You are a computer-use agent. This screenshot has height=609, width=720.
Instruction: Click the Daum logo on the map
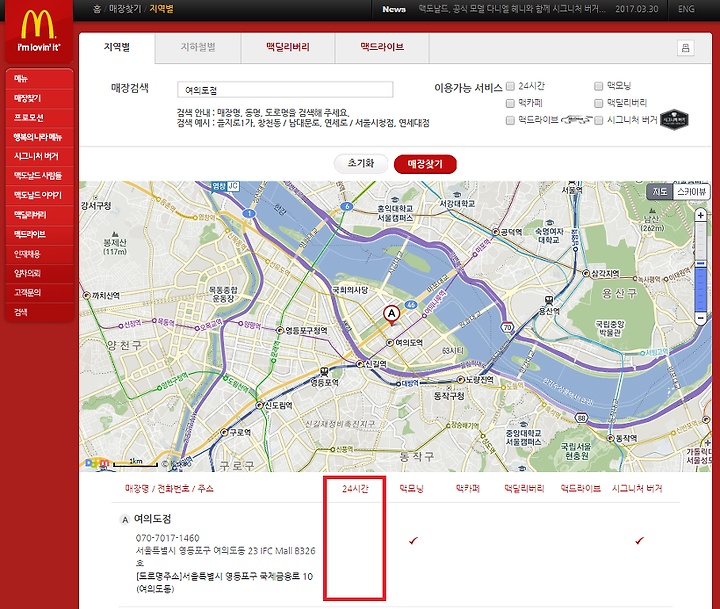coord(97,463)
